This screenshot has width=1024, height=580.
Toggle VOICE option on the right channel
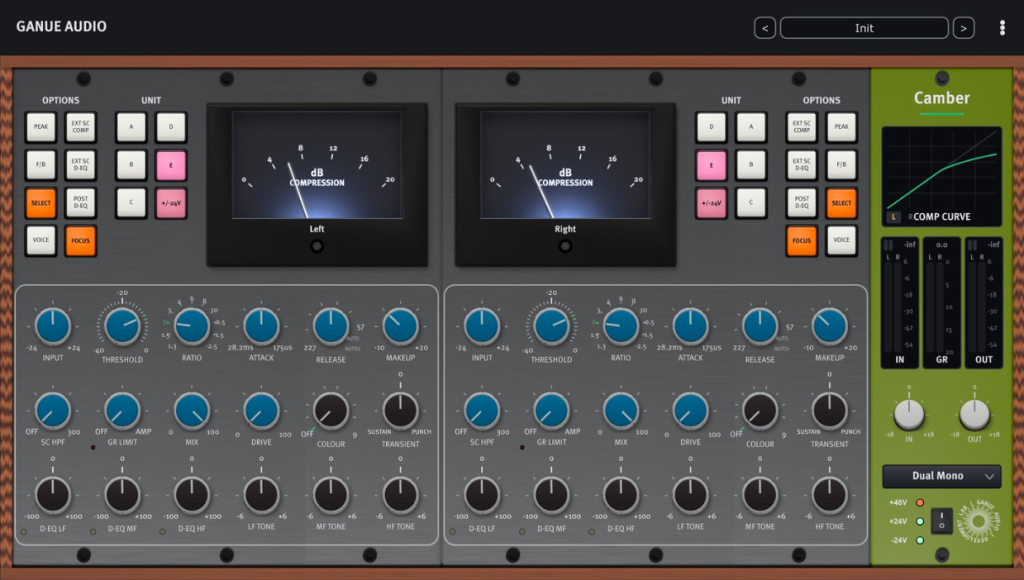tap(841, 240)
